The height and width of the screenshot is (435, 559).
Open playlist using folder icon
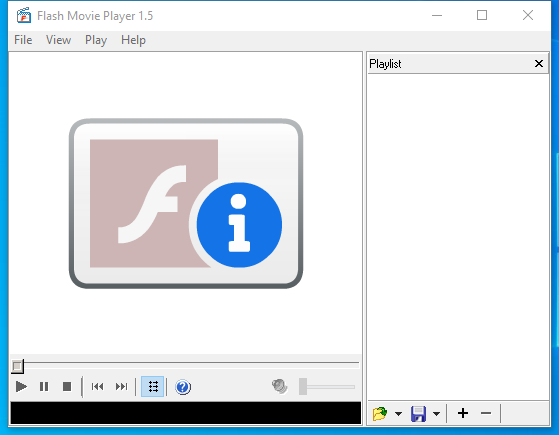[x=380, y=414]
